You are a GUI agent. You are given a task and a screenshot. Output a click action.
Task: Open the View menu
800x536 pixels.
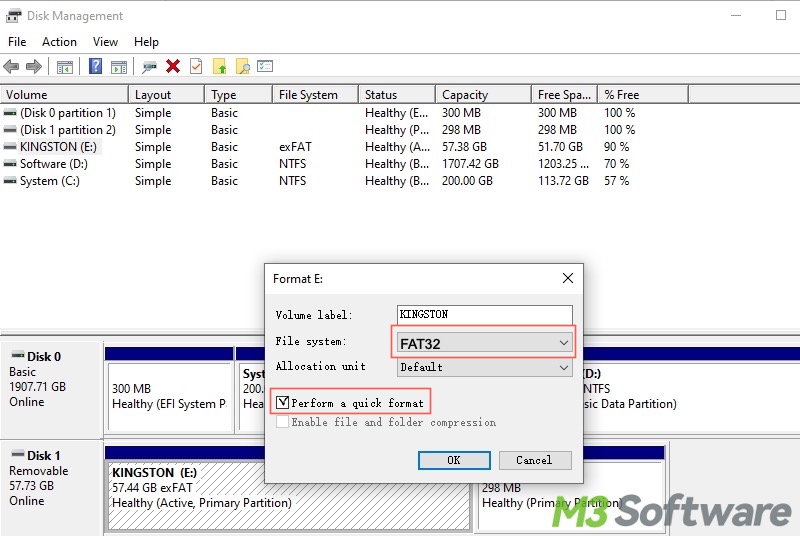[x=105, y=42]
